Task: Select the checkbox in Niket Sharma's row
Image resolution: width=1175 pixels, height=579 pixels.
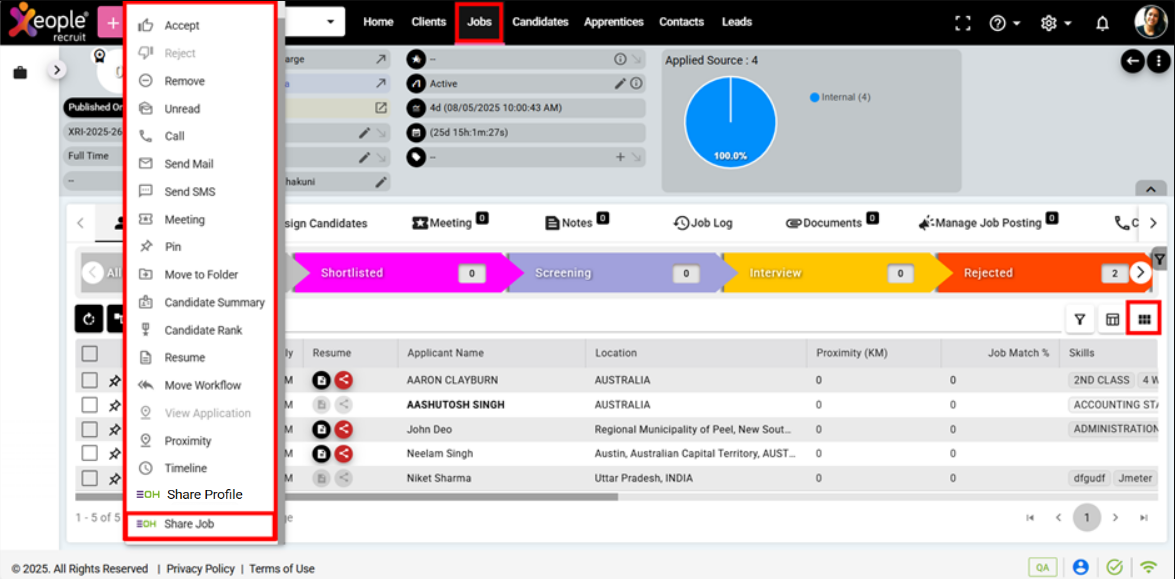Action: 89,478
